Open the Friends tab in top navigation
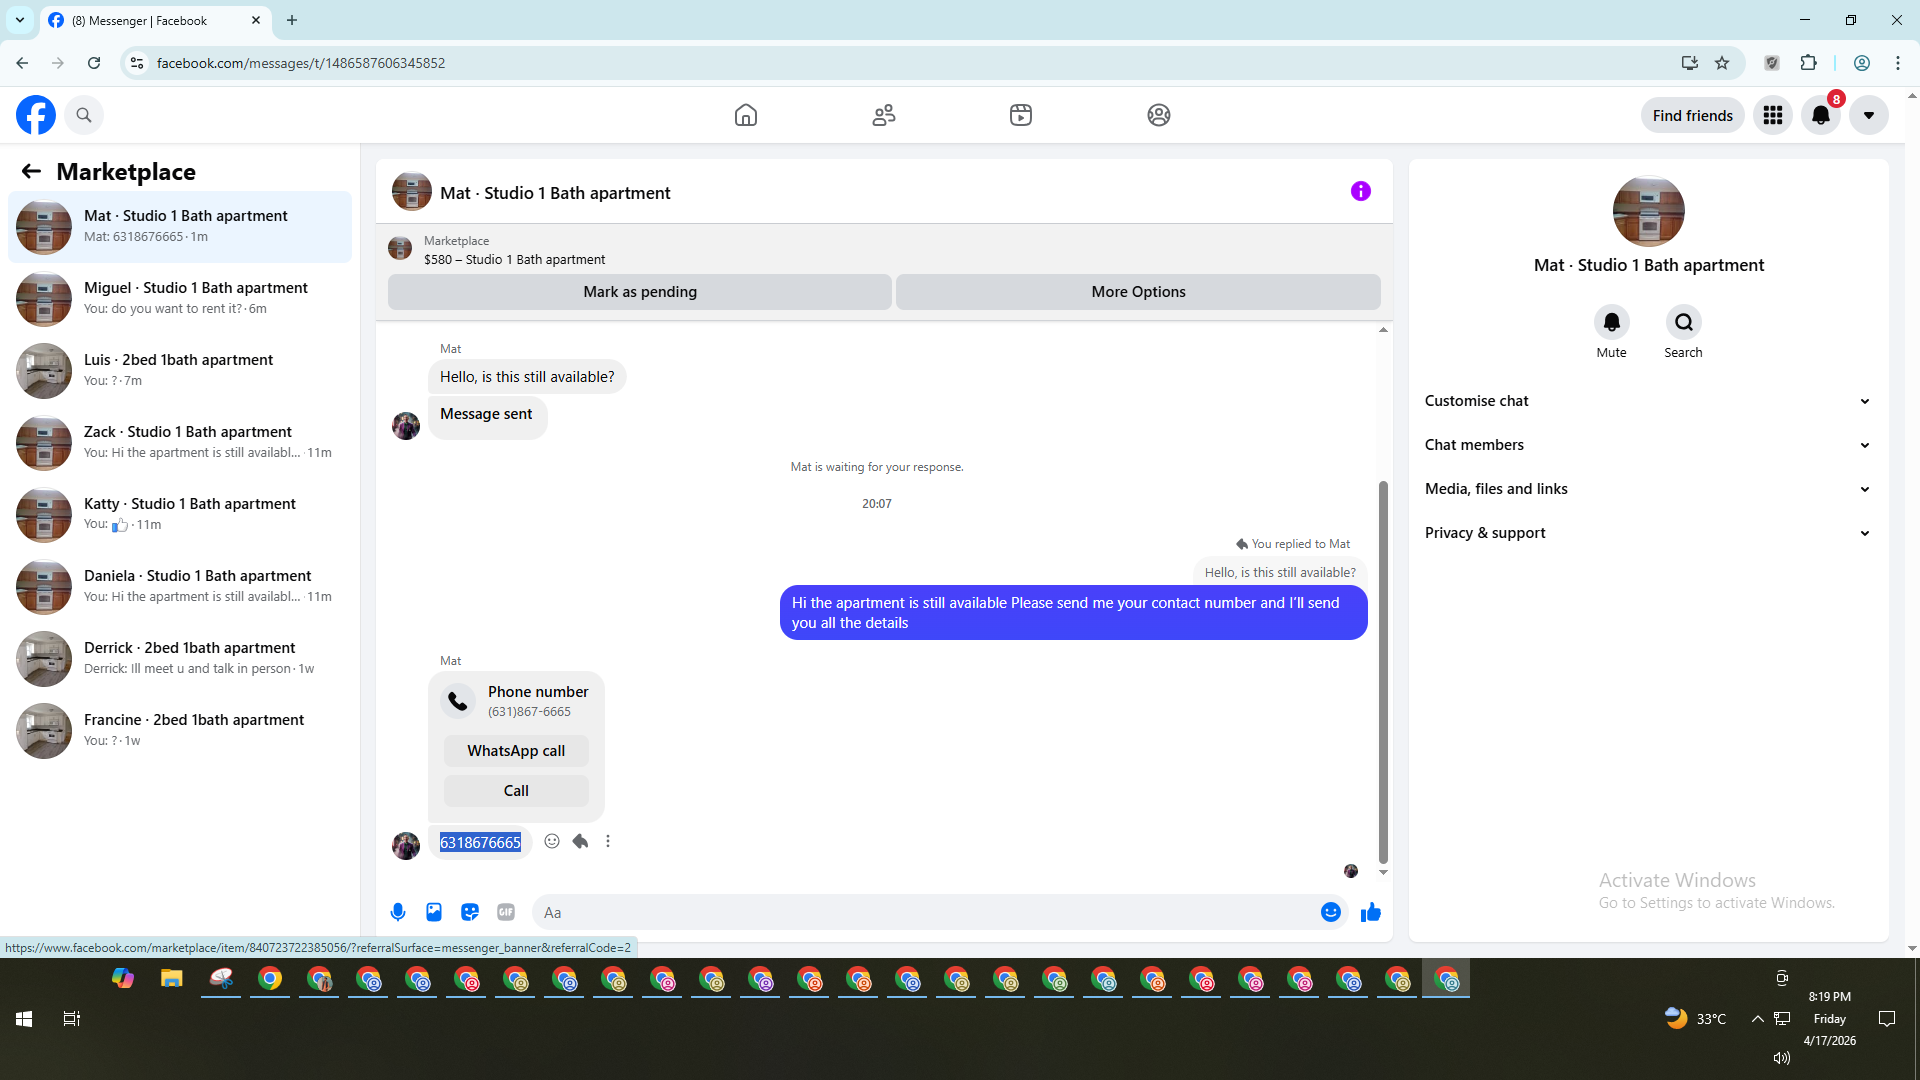The image size is (1920, 1080). point(883,115)
